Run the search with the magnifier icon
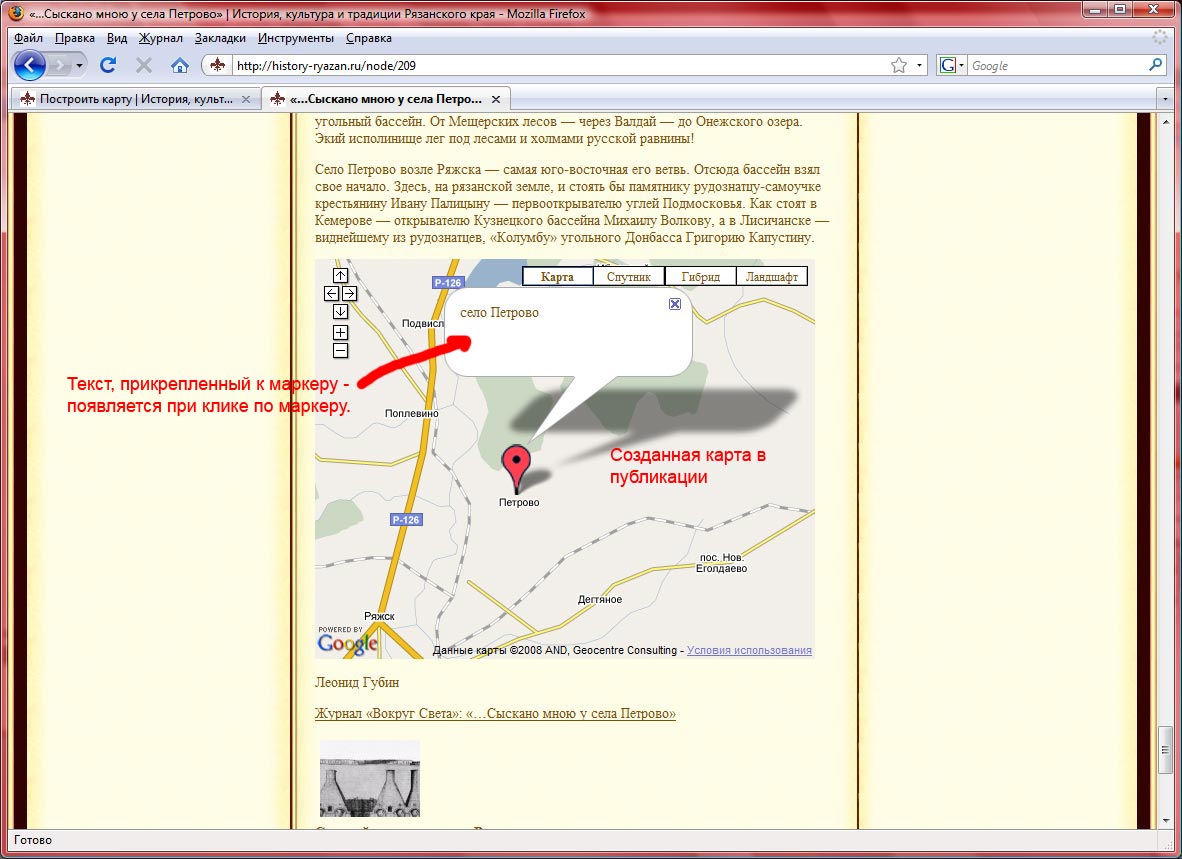This screenshot has width=1182, height=859. (1156, 65)
